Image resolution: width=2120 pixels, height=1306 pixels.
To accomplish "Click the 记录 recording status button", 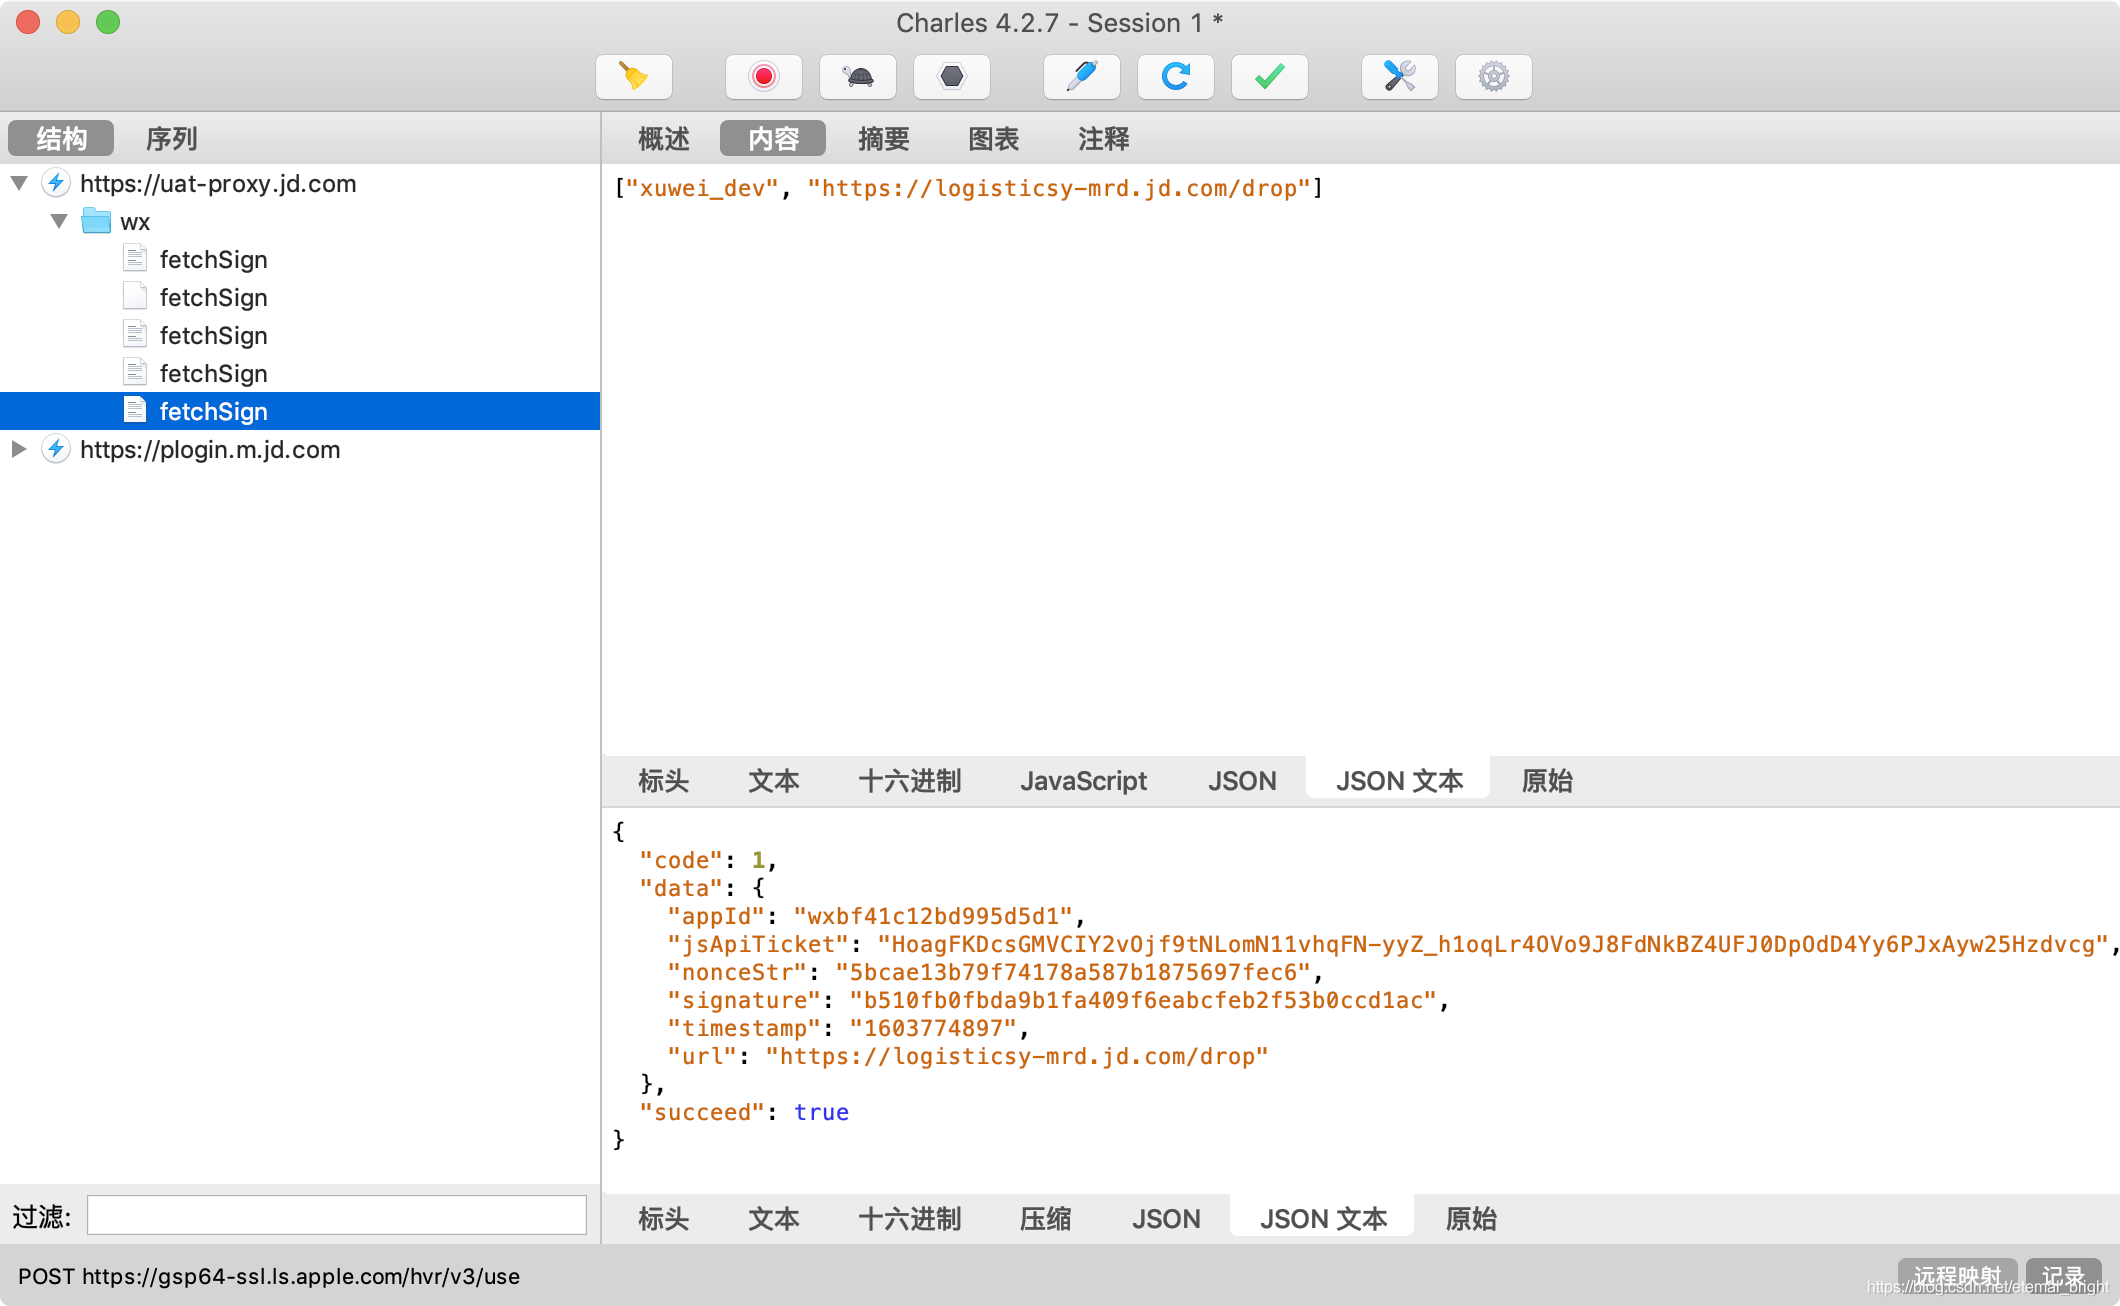I will (x=2063, y=1276).
